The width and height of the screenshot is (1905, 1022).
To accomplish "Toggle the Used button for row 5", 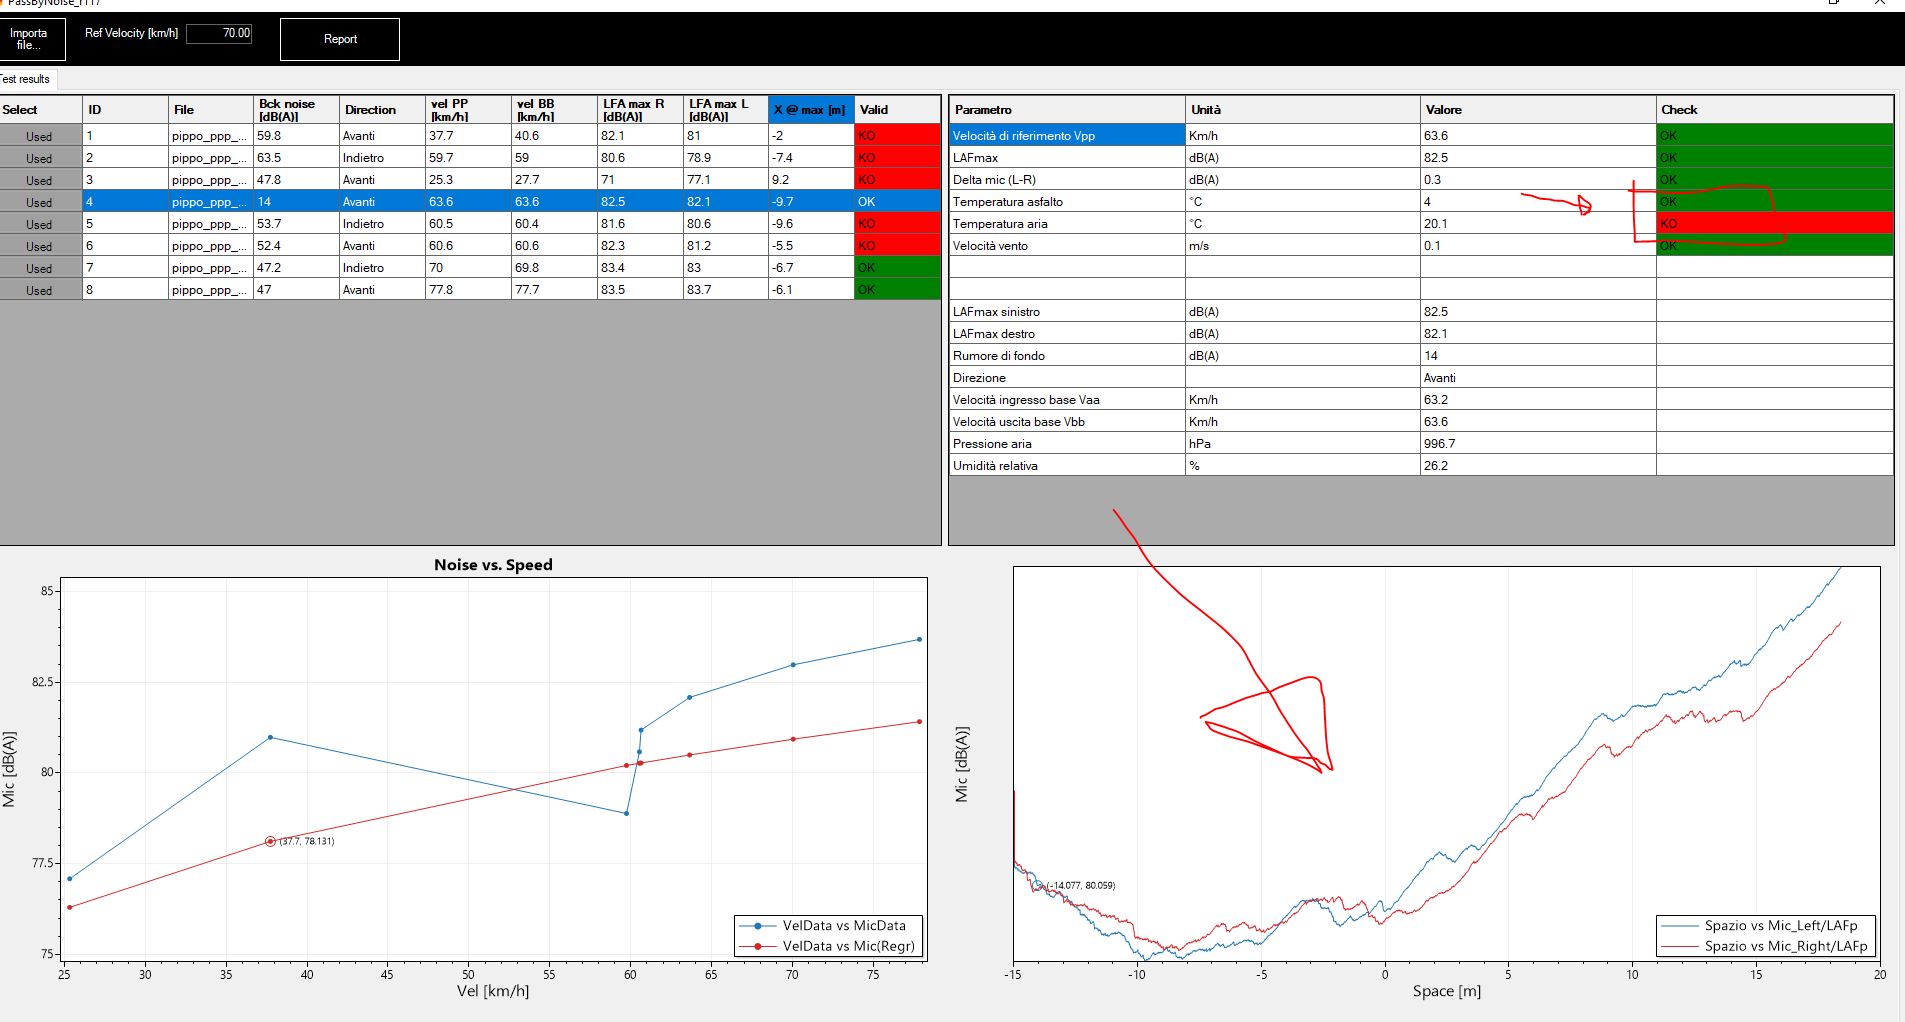I will point(40,224).
